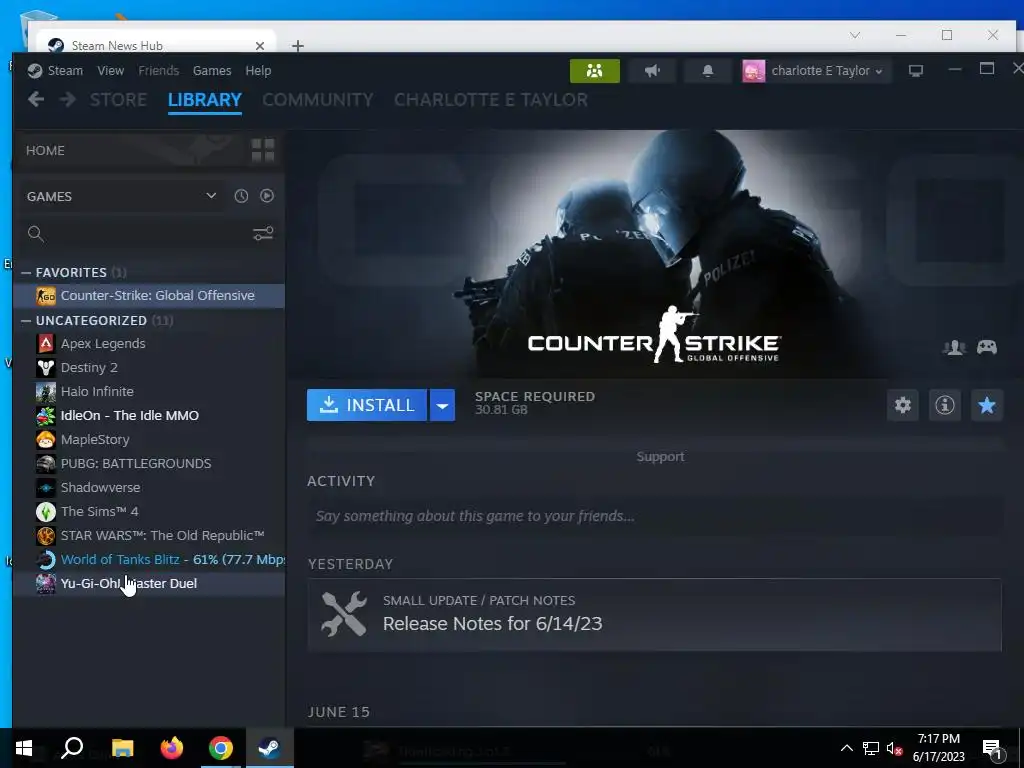Viewport: 1024px width, 768px height.
Task: Go back with the left arrow
Action: (36, 99)
